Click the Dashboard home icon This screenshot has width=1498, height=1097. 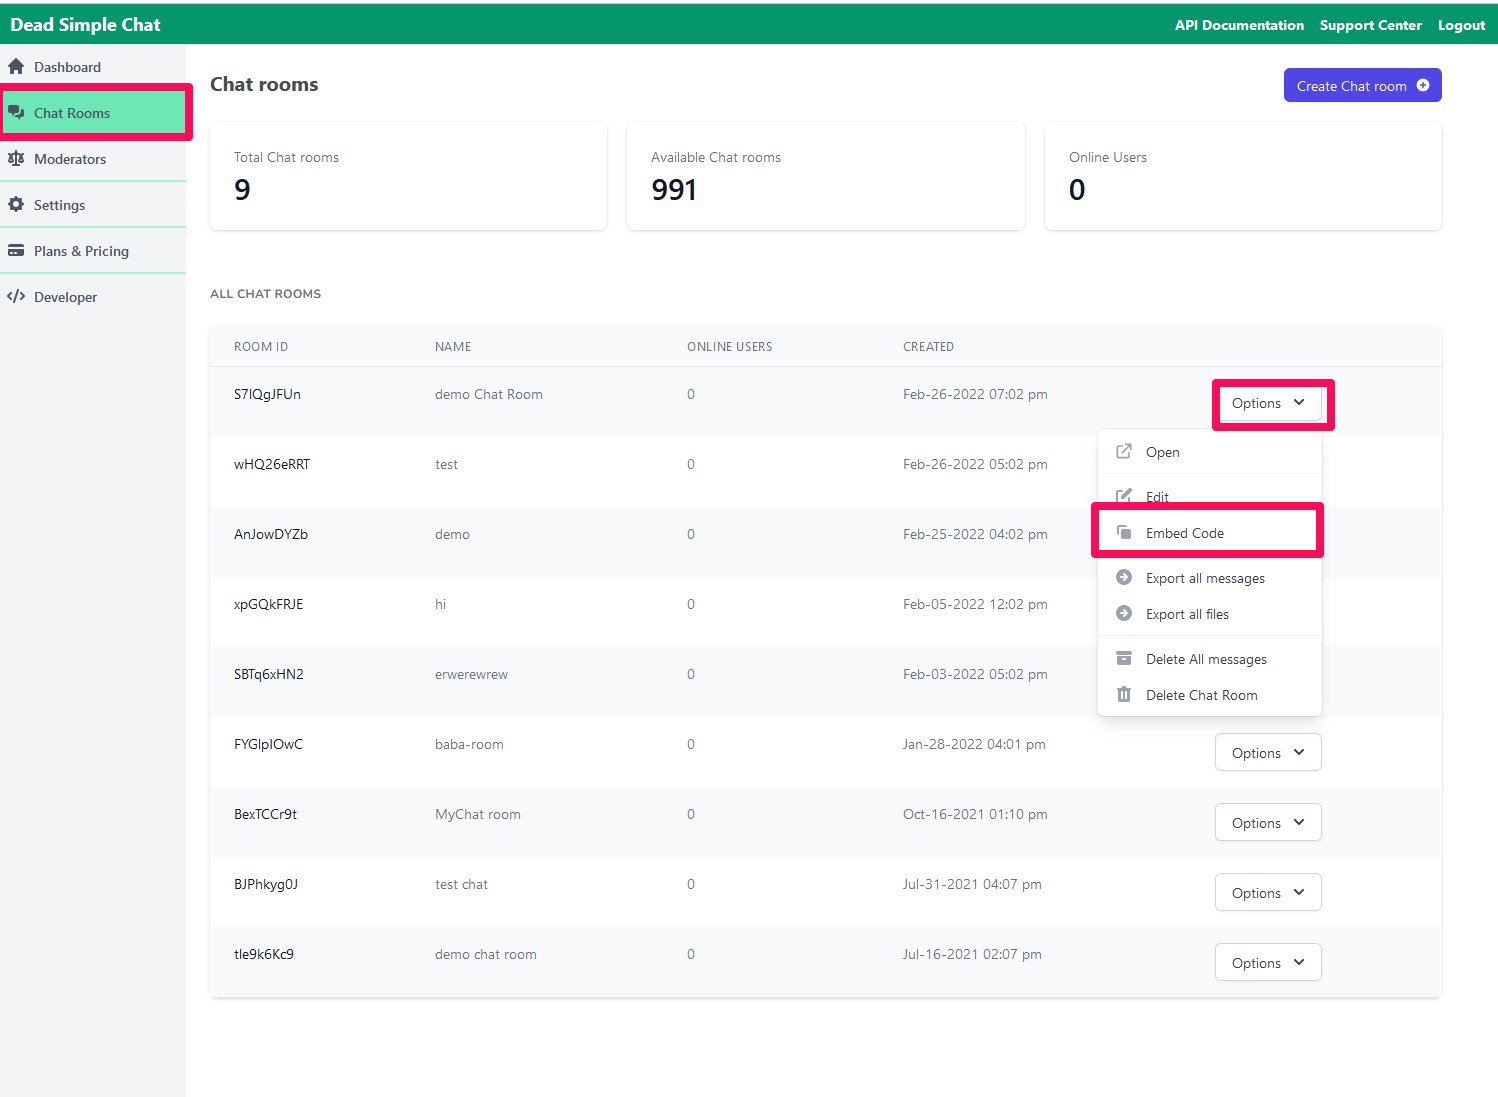pos(16,67)
